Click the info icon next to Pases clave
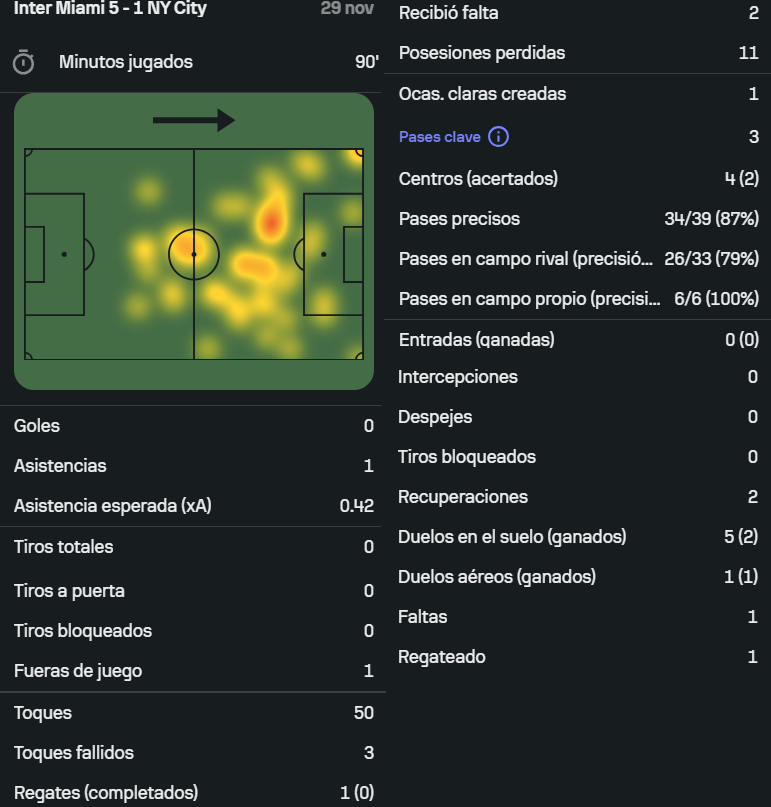 click(x=498, y=137)
